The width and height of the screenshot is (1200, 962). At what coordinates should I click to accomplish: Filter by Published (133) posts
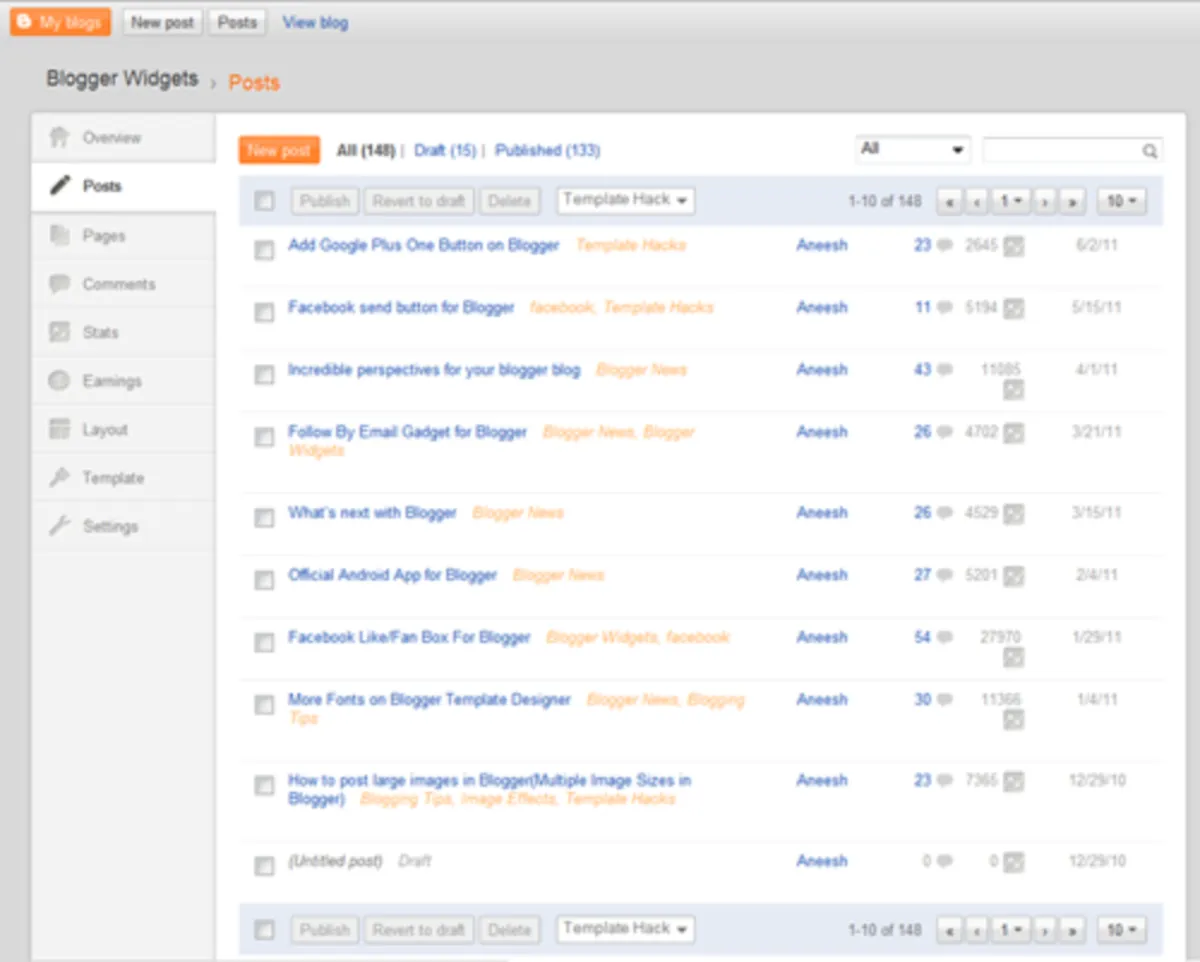click(x=547, y=150)
